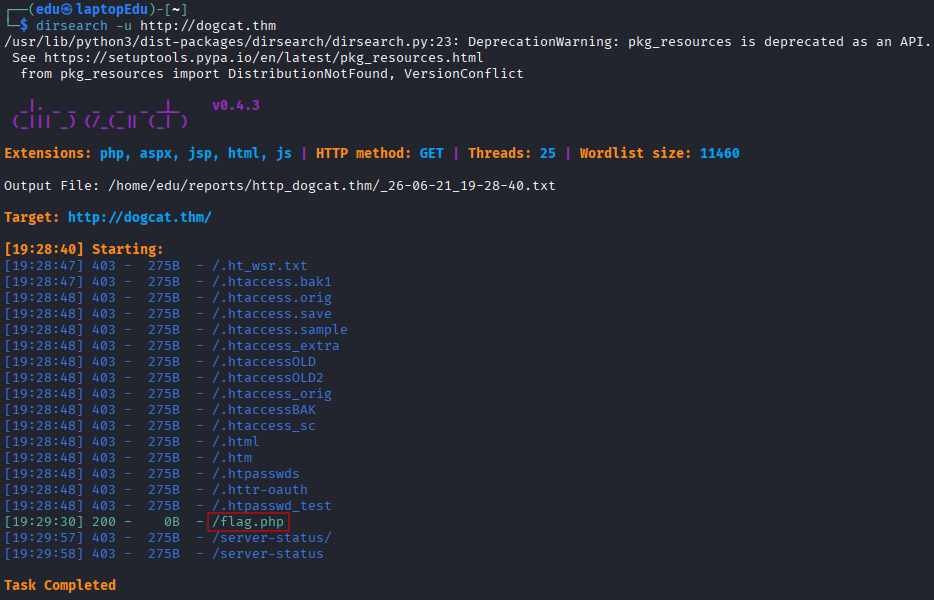The width and height of the screenshot is (934, 600).
Task: Click the [19:28:40] Starting line
Action: [83, 249]
